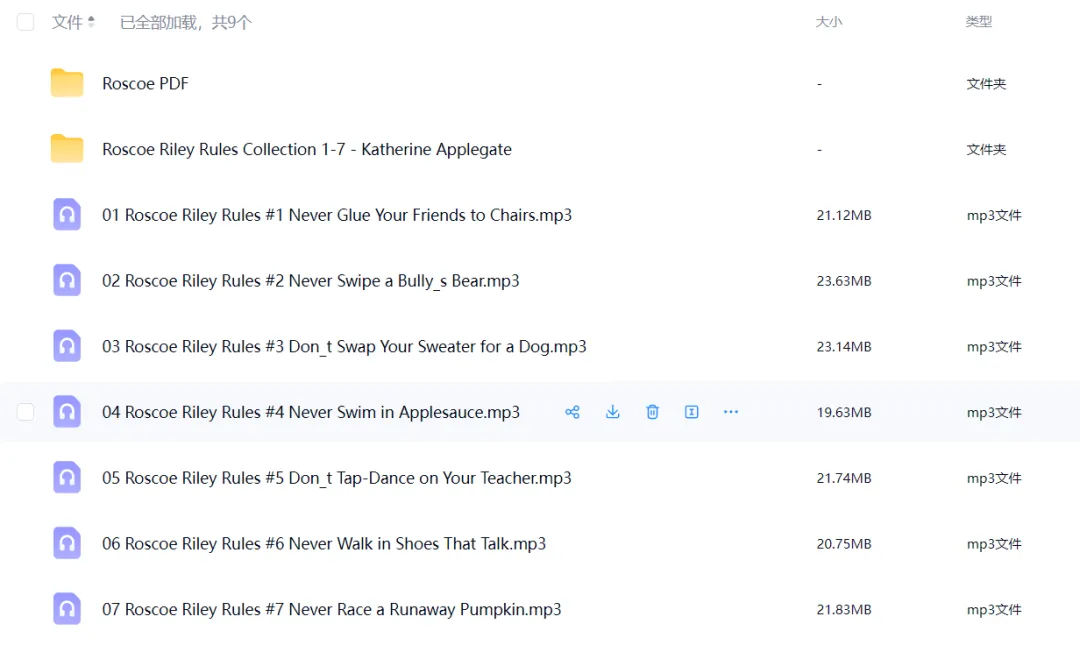Screen dimensions: 1080x652
Task: Delete the 04 Never Swim in Applesauce file
Action: tap(652, 412)
